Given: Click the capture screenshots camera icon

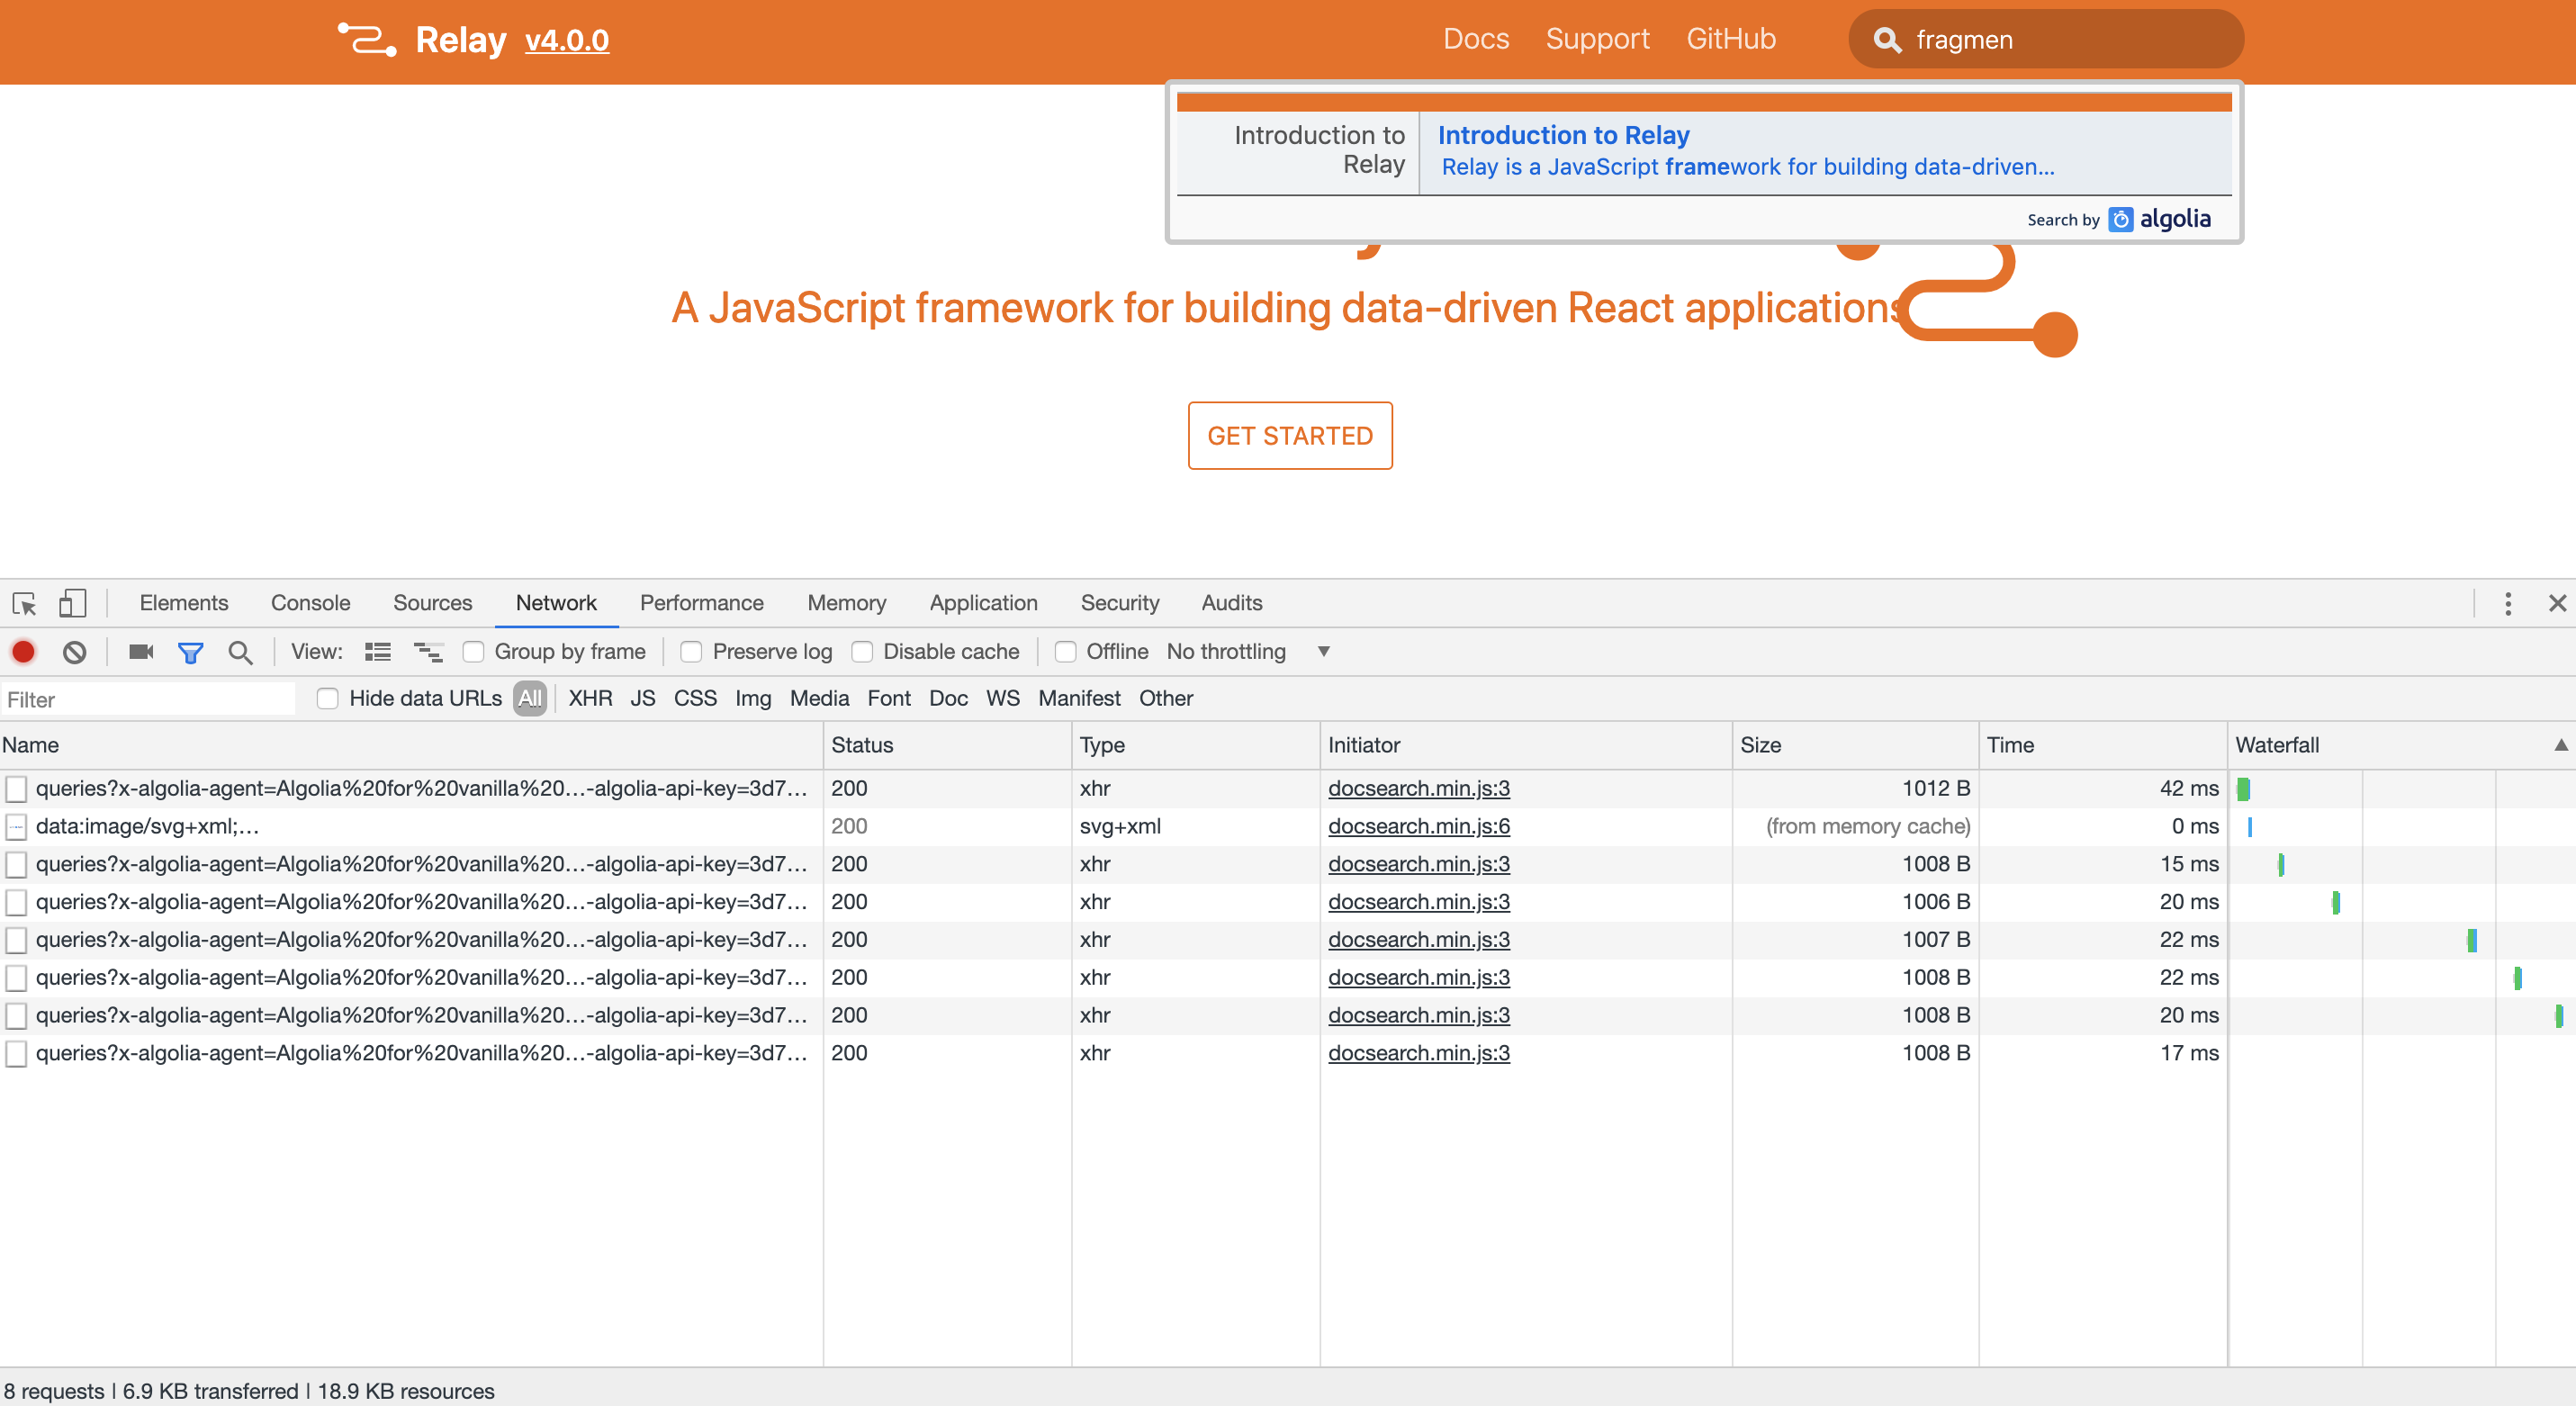Looking at the screenshot, I should [x=141, y=652].
